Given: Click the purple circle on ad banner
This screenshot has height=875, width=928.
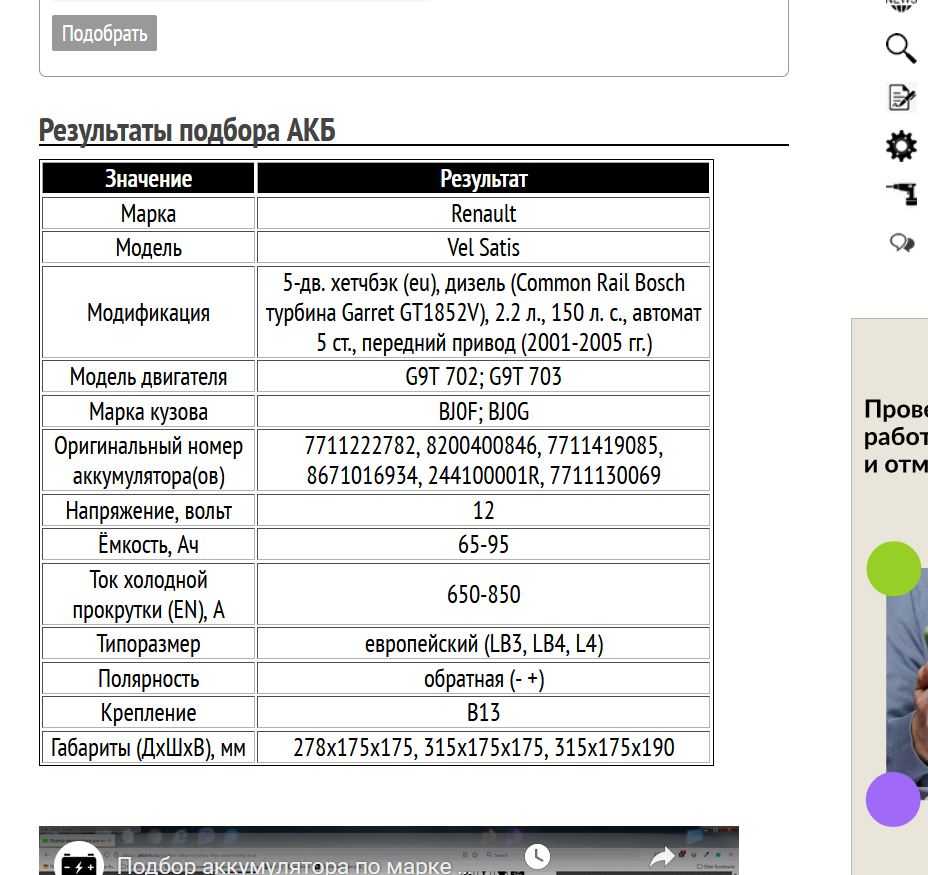Looking at the screenshot, I should pos(893,799).
